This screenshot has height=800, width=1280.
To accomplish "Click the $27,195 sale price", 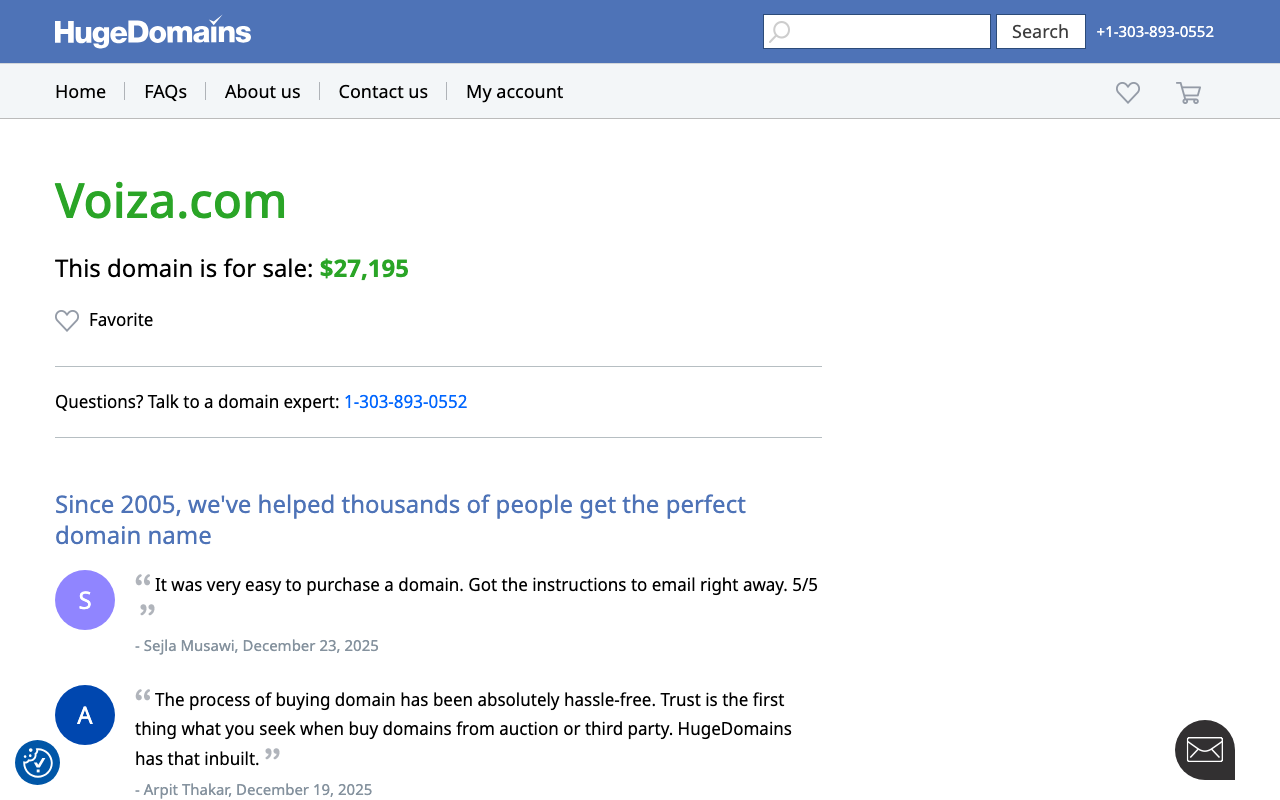I will pos(364,269).
